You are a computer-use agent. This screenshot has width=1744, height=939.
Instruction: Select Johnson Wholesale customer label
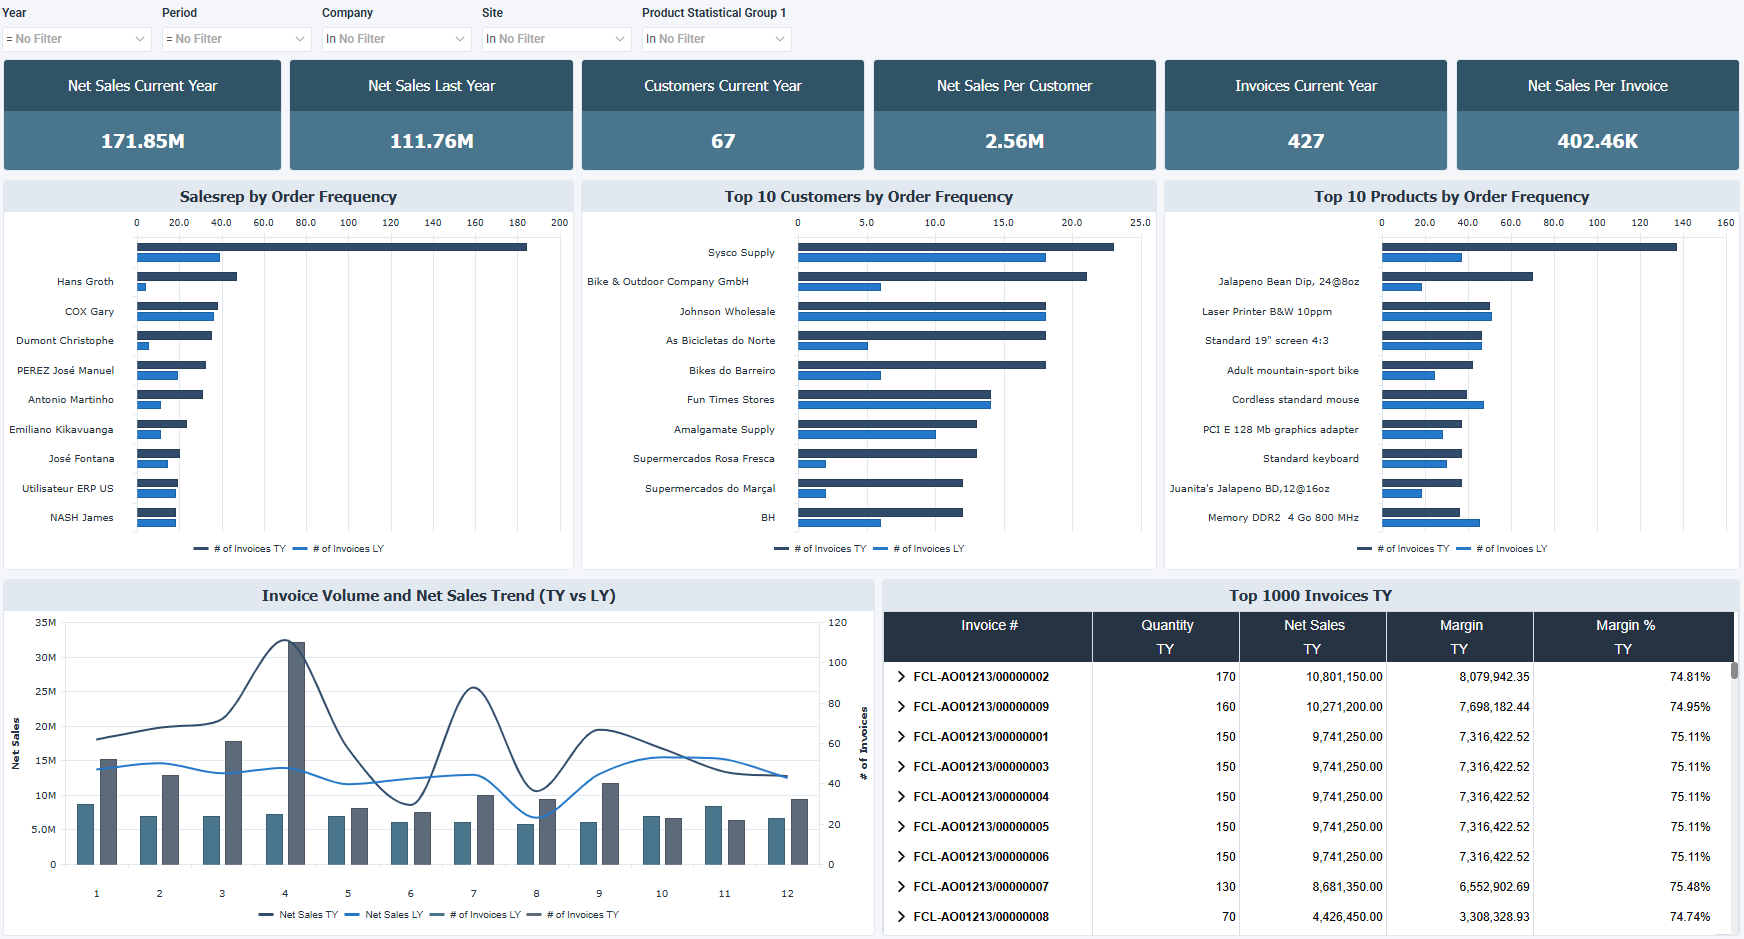727,312
